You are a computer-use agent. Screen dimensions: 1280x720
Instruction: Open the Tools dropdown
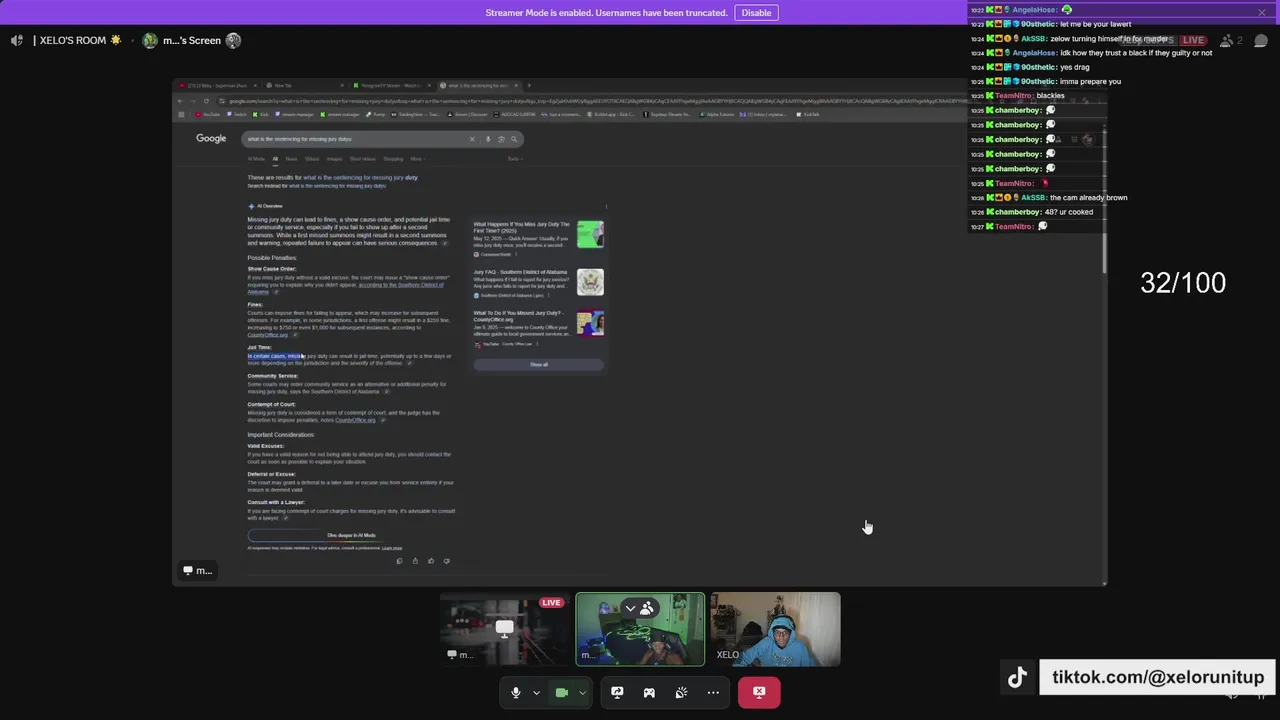(x=513, y=158)
